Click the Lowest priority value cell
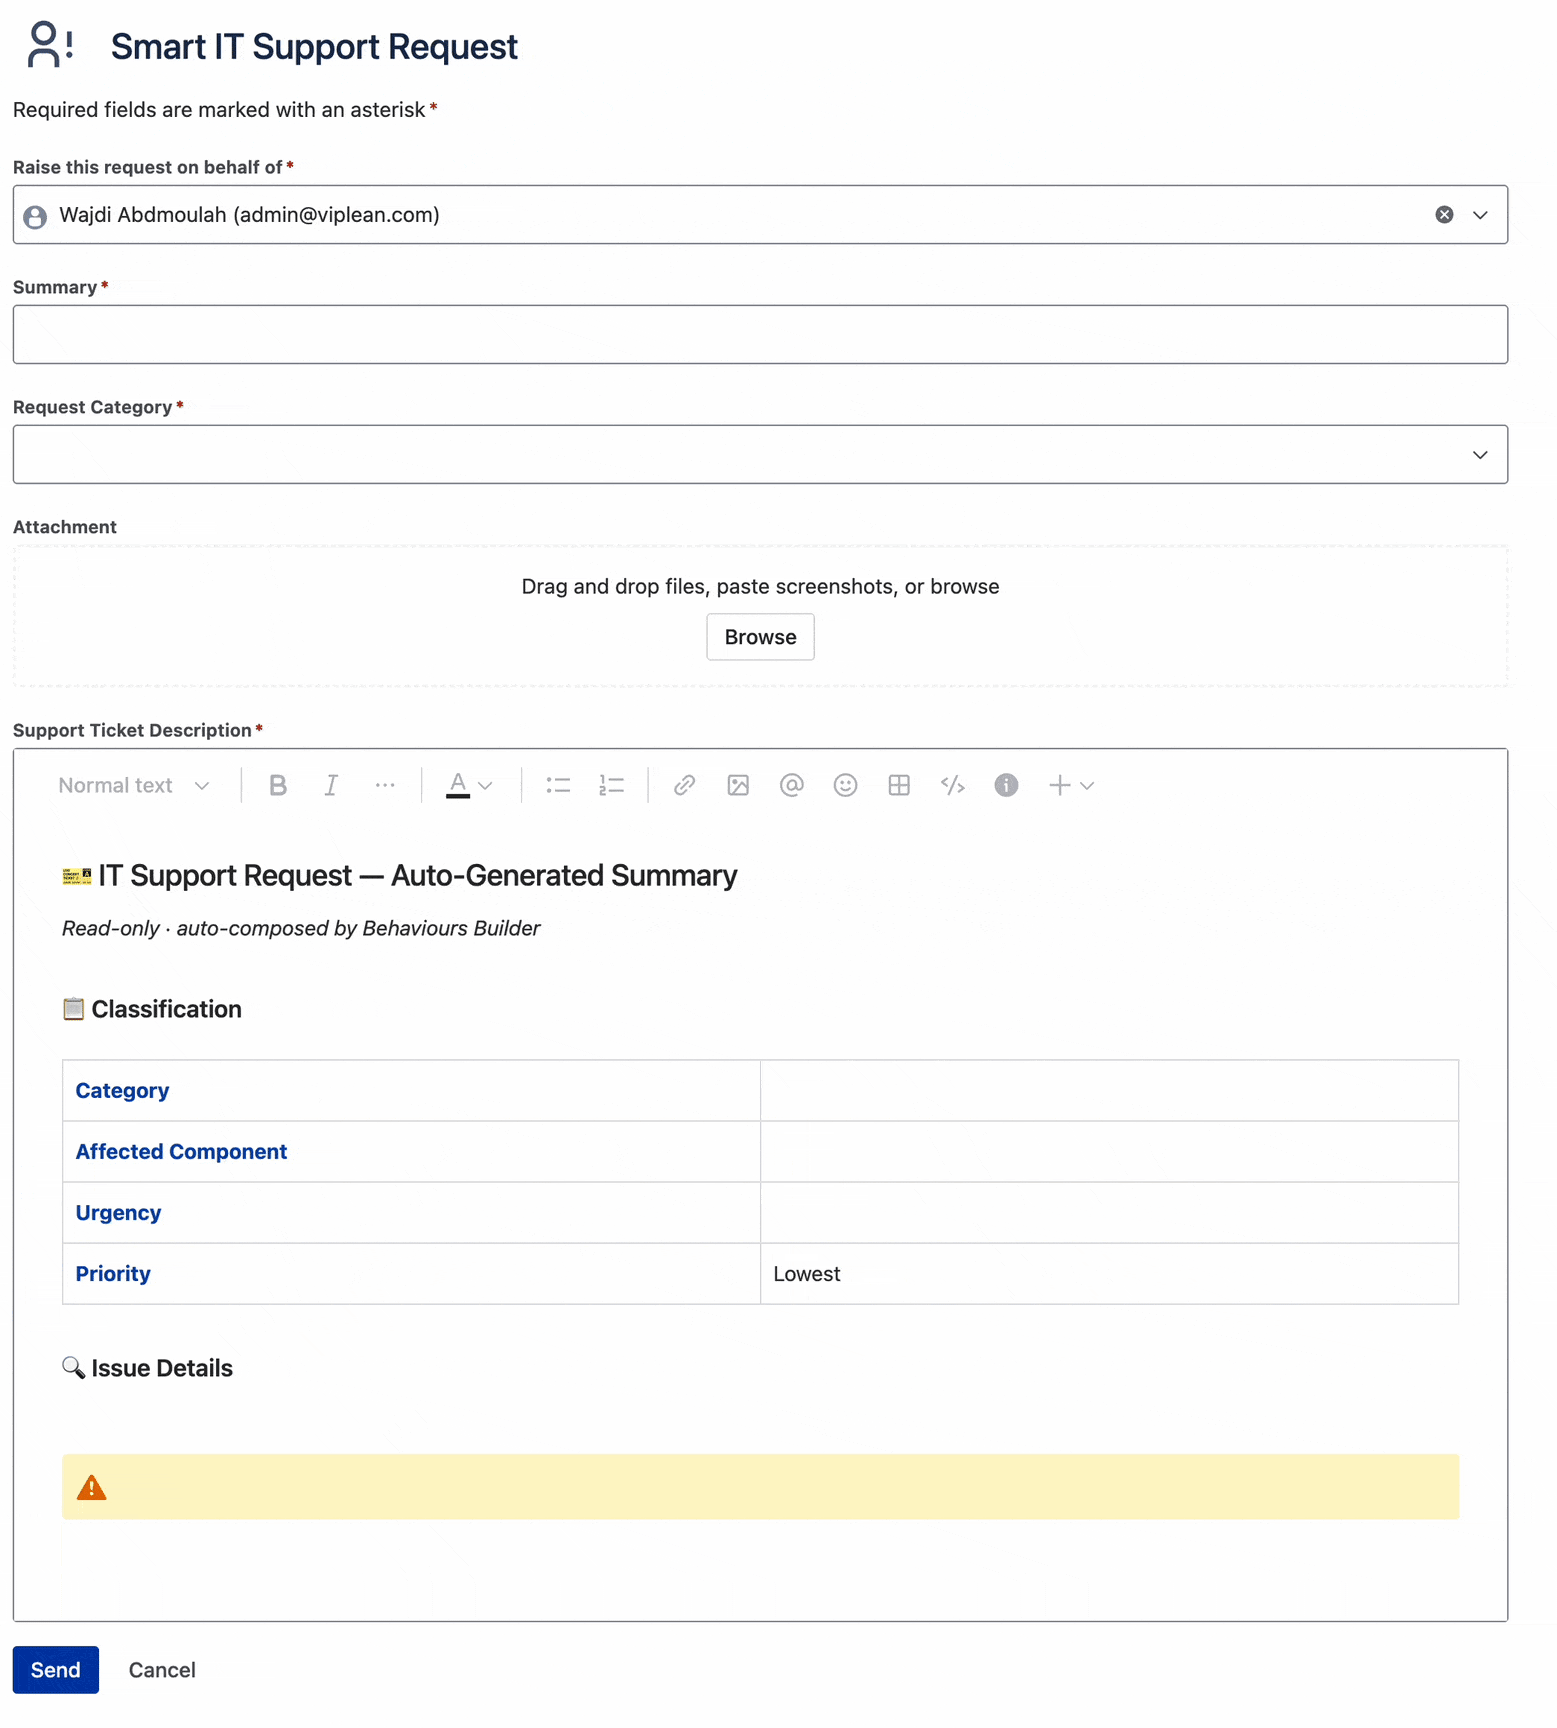Viewport: 1557px width, 1728px height. click(1109, 1274)
